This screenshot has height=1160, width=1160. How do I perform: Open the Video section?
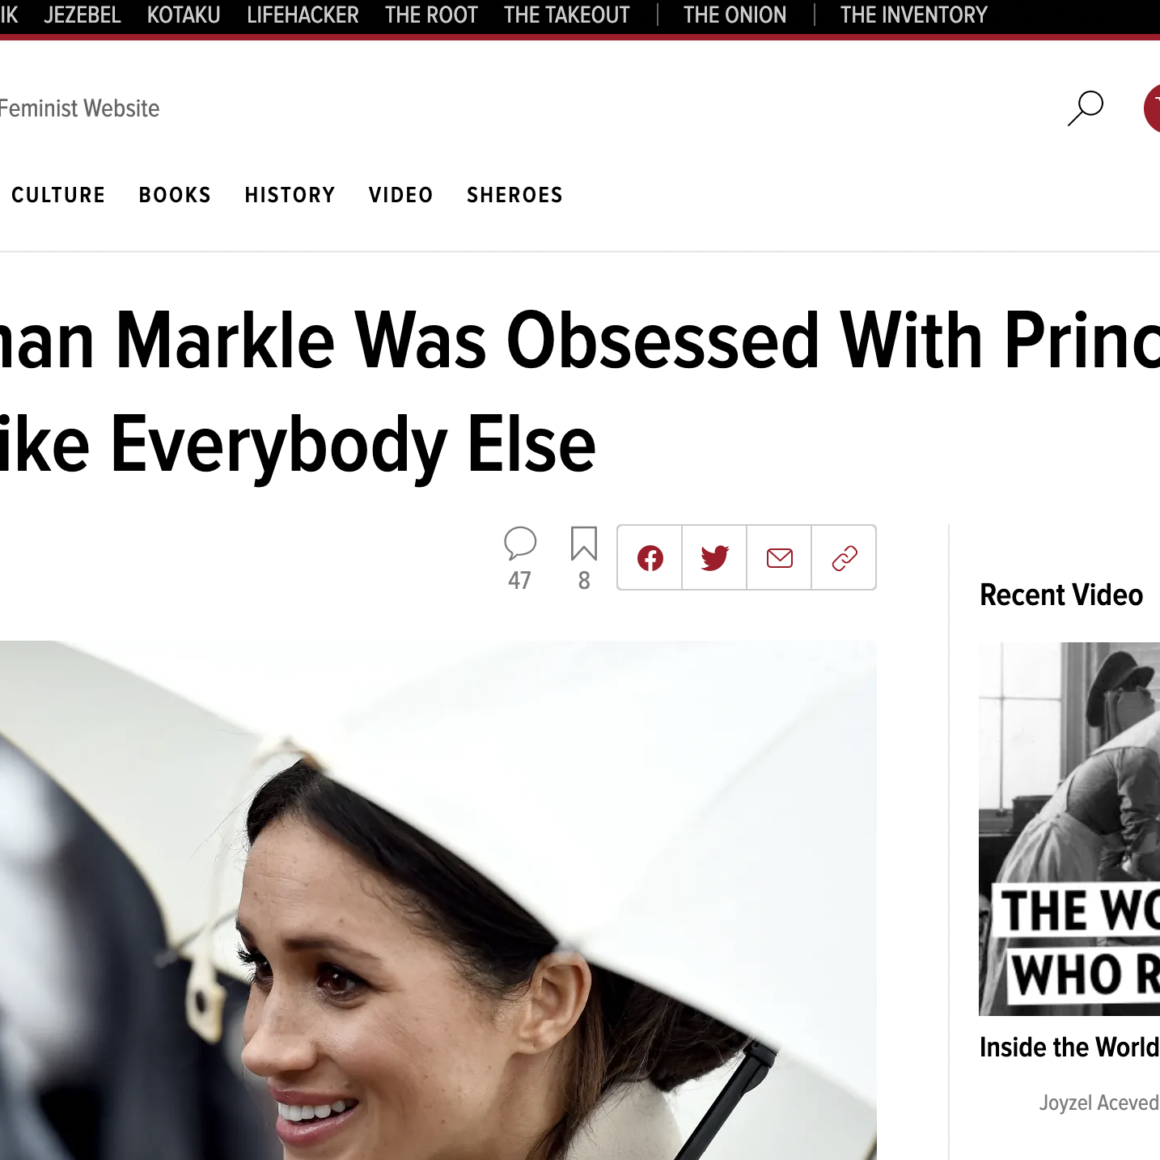[x=401, y=195]
